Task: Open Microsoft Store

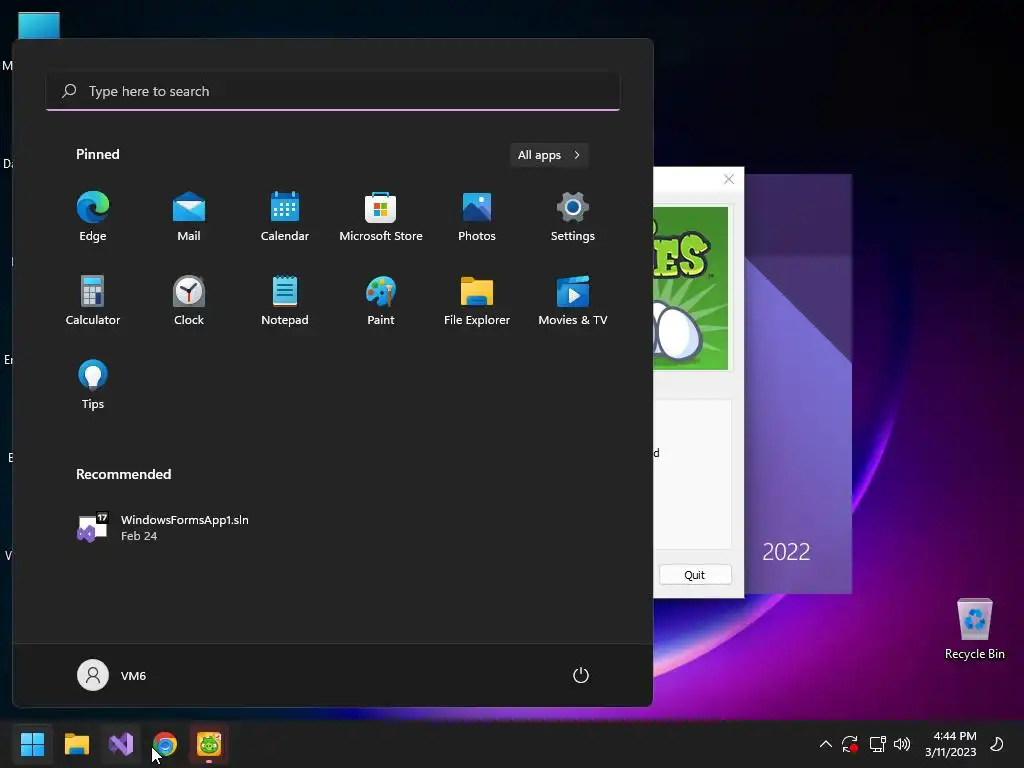Action: click(x=381, y=217)
